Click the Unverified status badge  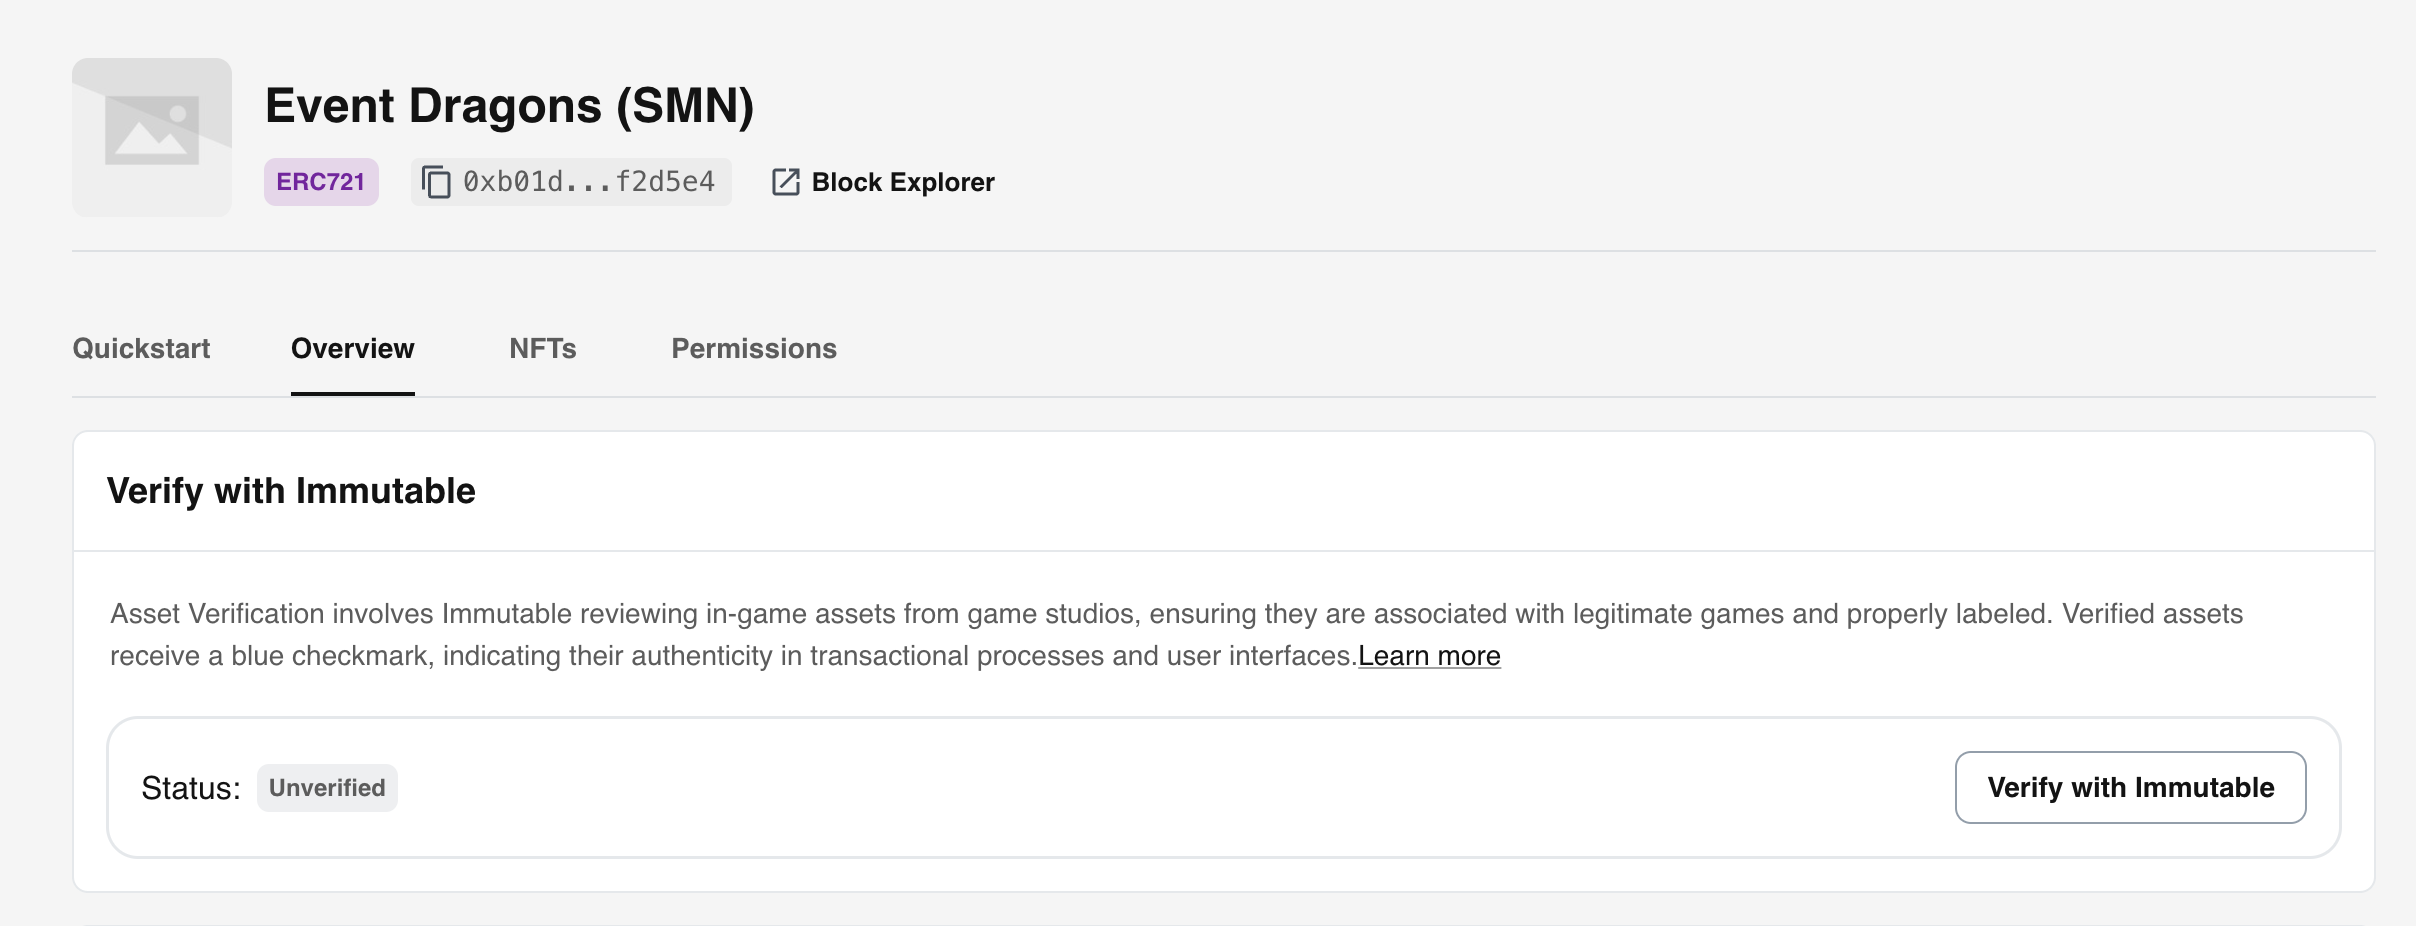pos(327,788)
